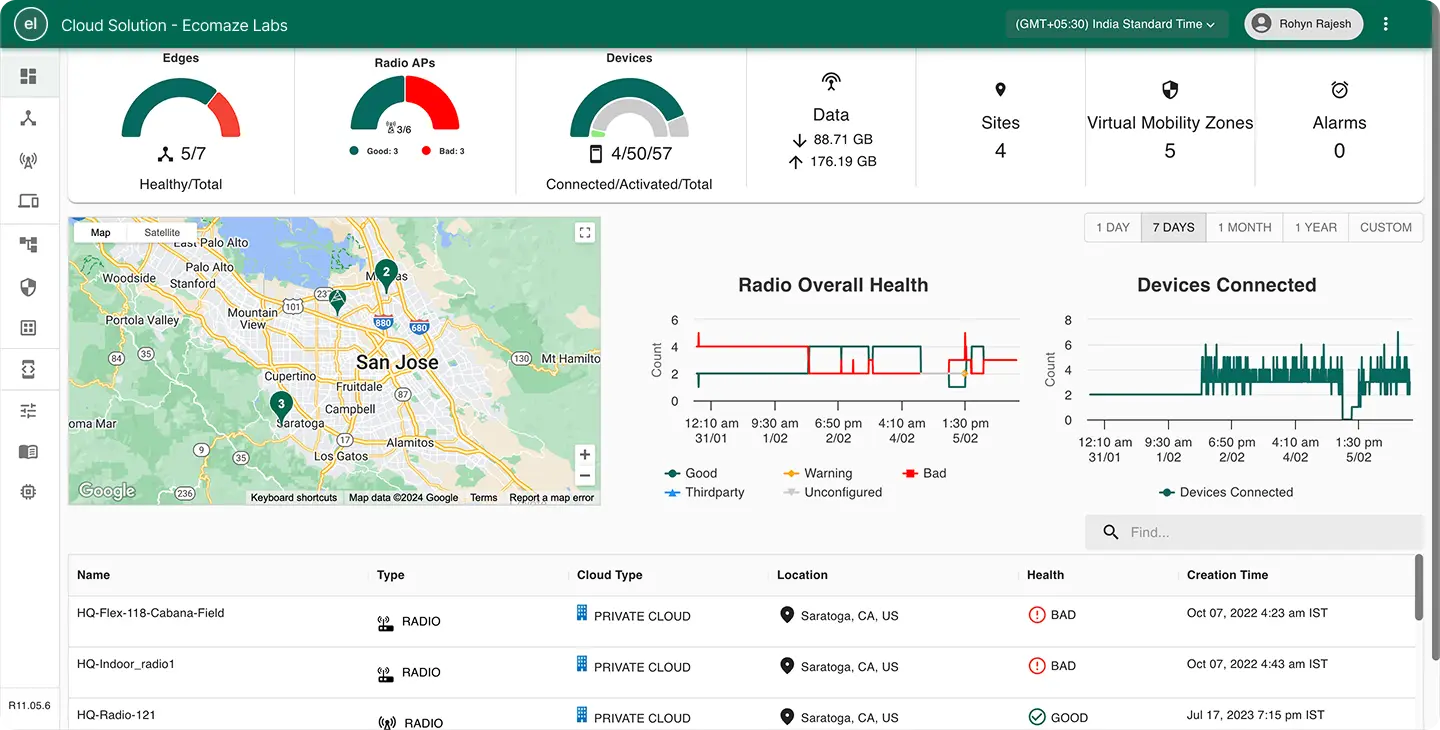Open the India Standard Time timezone dropdown

(1115, 24)
